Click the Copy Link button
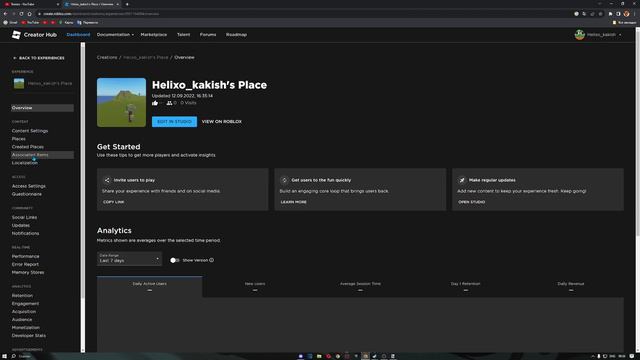Viewport: 640px width, 360px height. tap(113, 202)
